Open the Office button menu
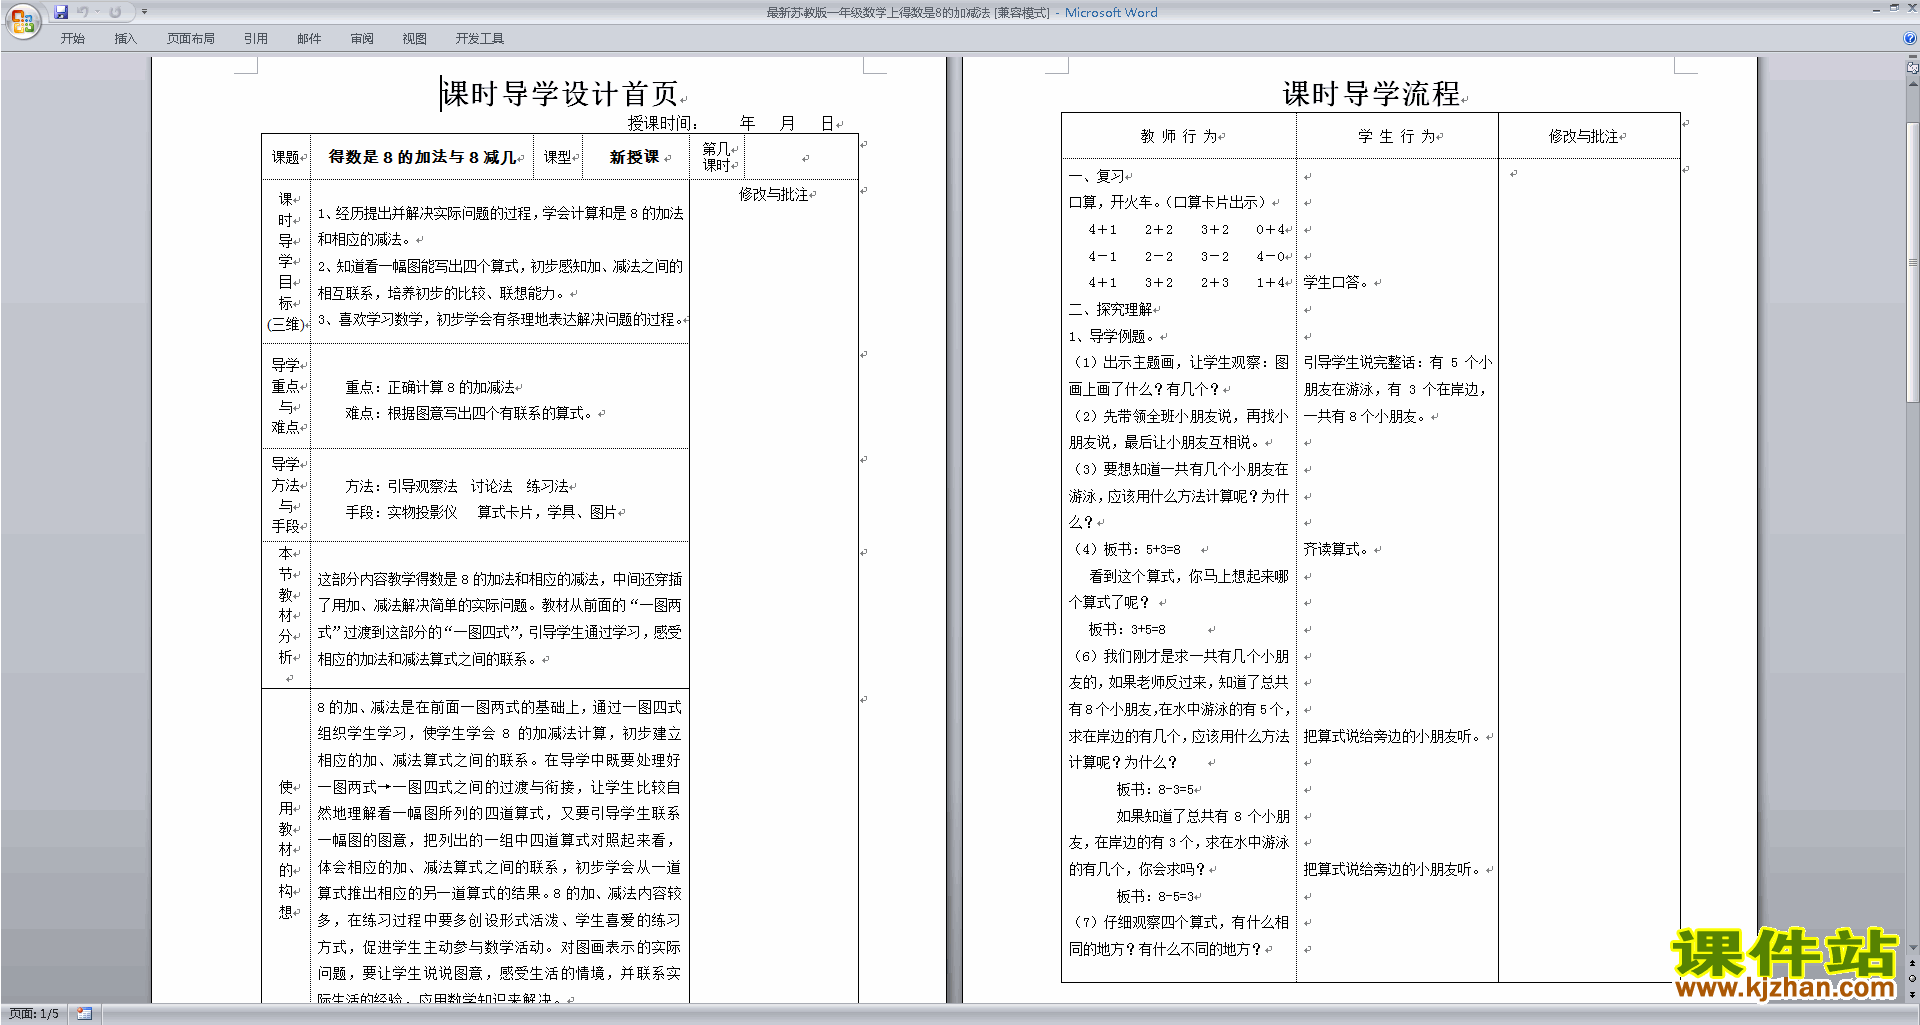The height and width of the screenshot is (1025, 1920). [22, 20]
